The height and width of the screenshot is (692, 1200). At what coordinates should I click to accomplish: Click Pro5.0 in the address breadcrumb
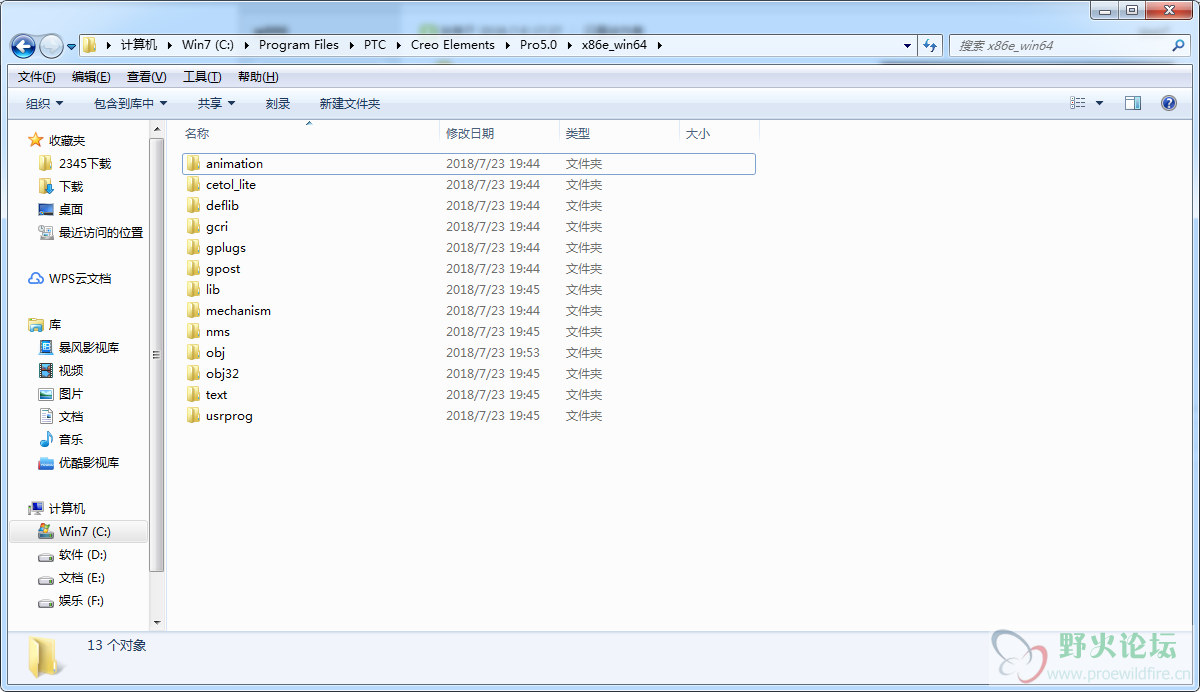pyautogui.click(x=538, y=45)
